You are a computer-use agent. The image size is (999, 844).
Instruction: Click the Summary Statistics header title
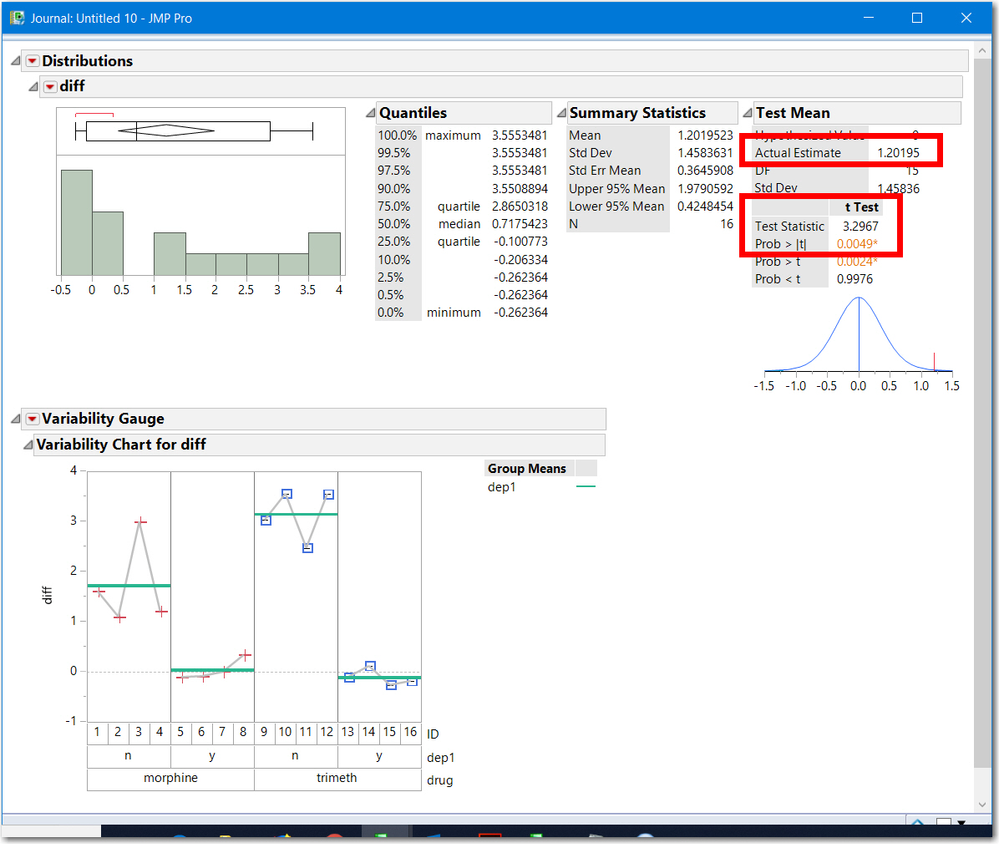637,113
